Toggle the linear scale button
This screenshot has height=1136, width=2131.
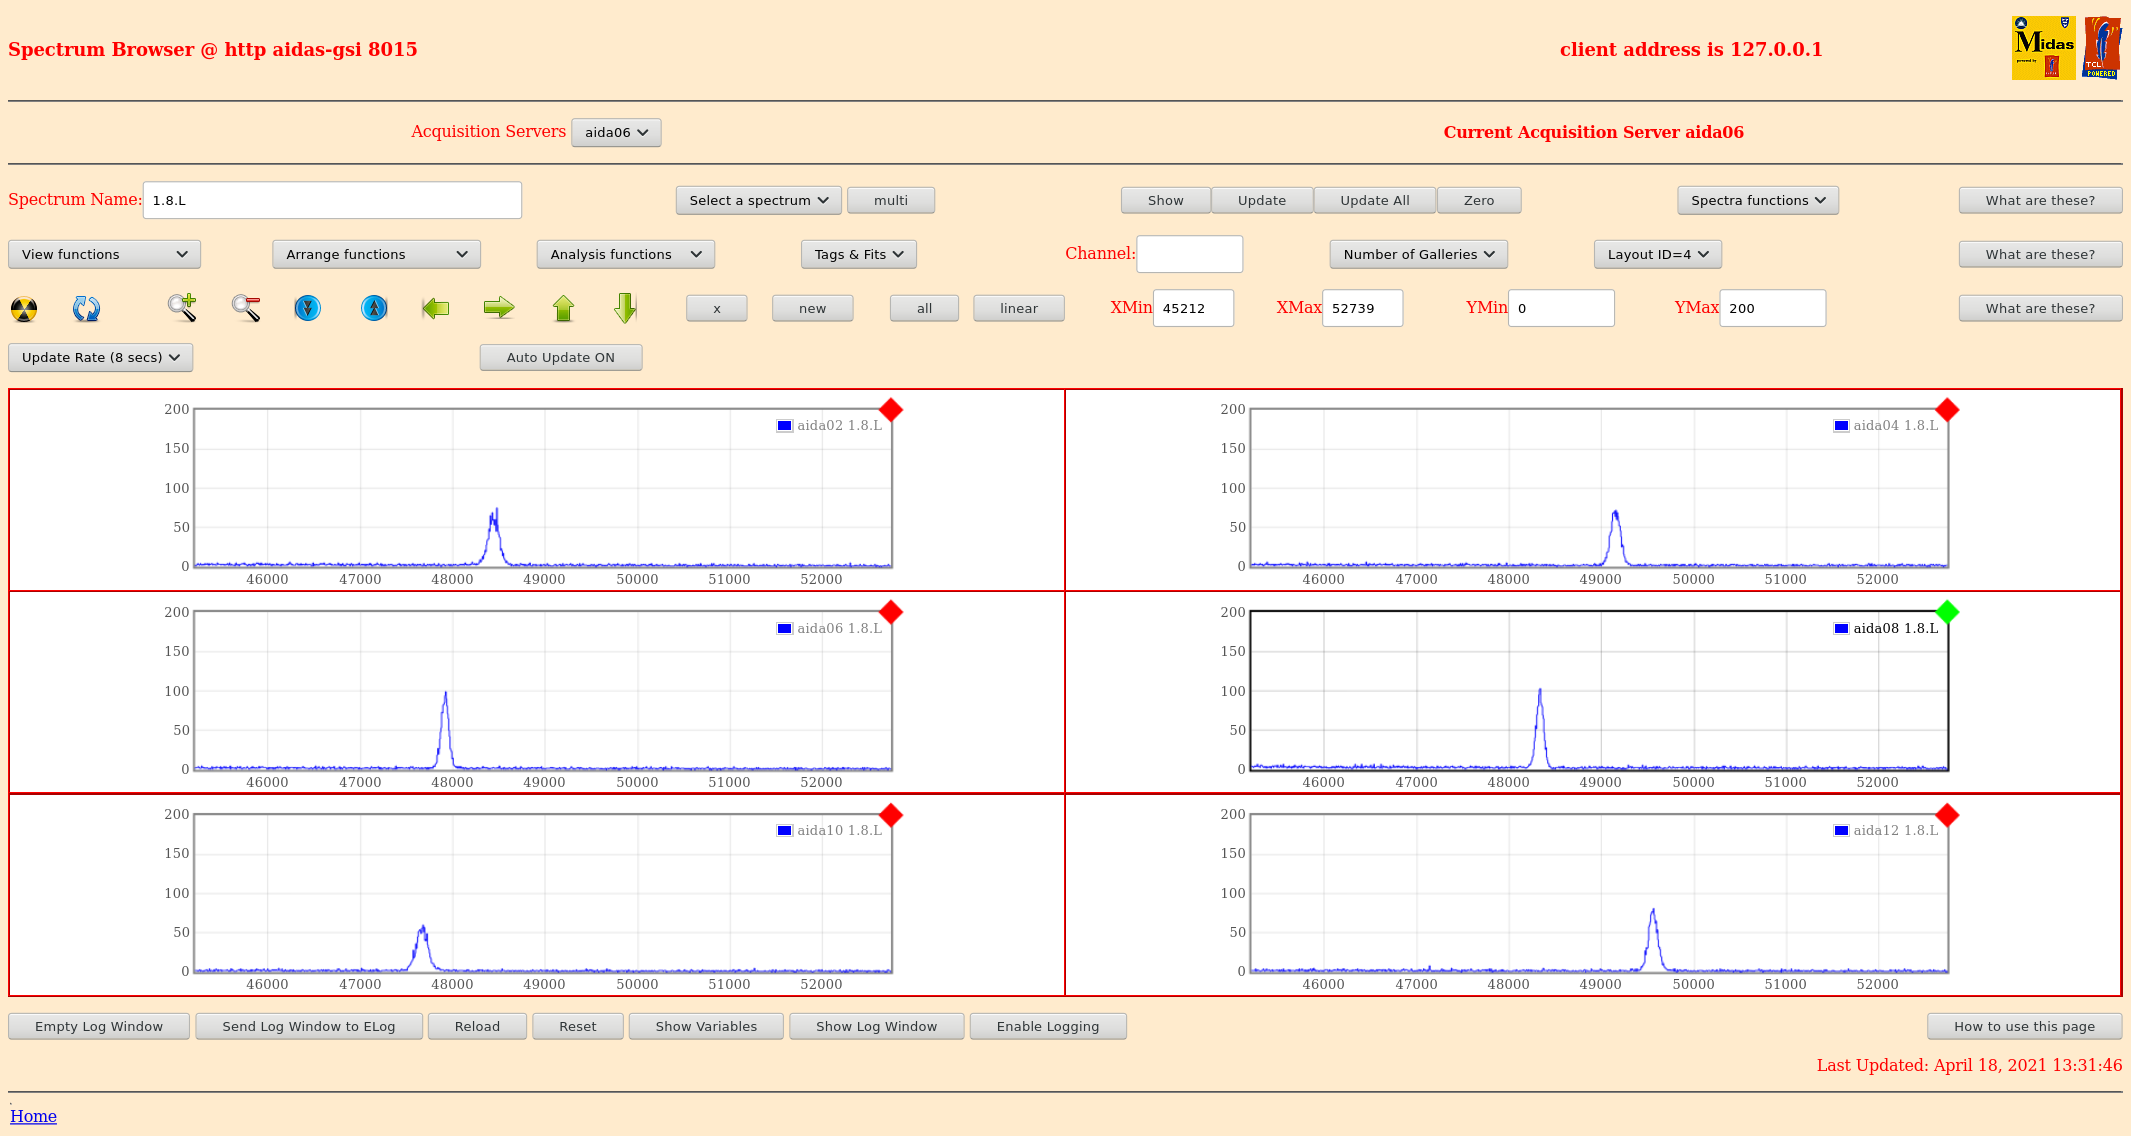coord(1018,308)
